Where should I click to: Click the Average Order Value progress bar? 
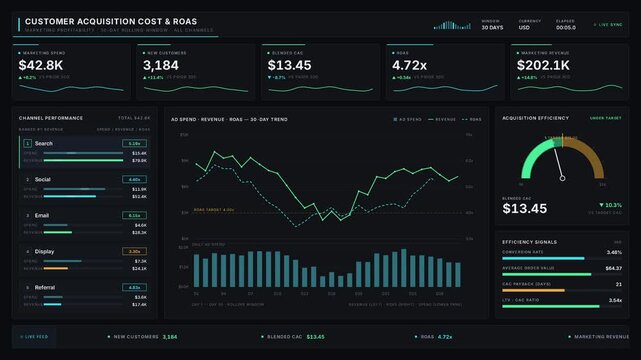pyautogui.click(x=562, y=274)
